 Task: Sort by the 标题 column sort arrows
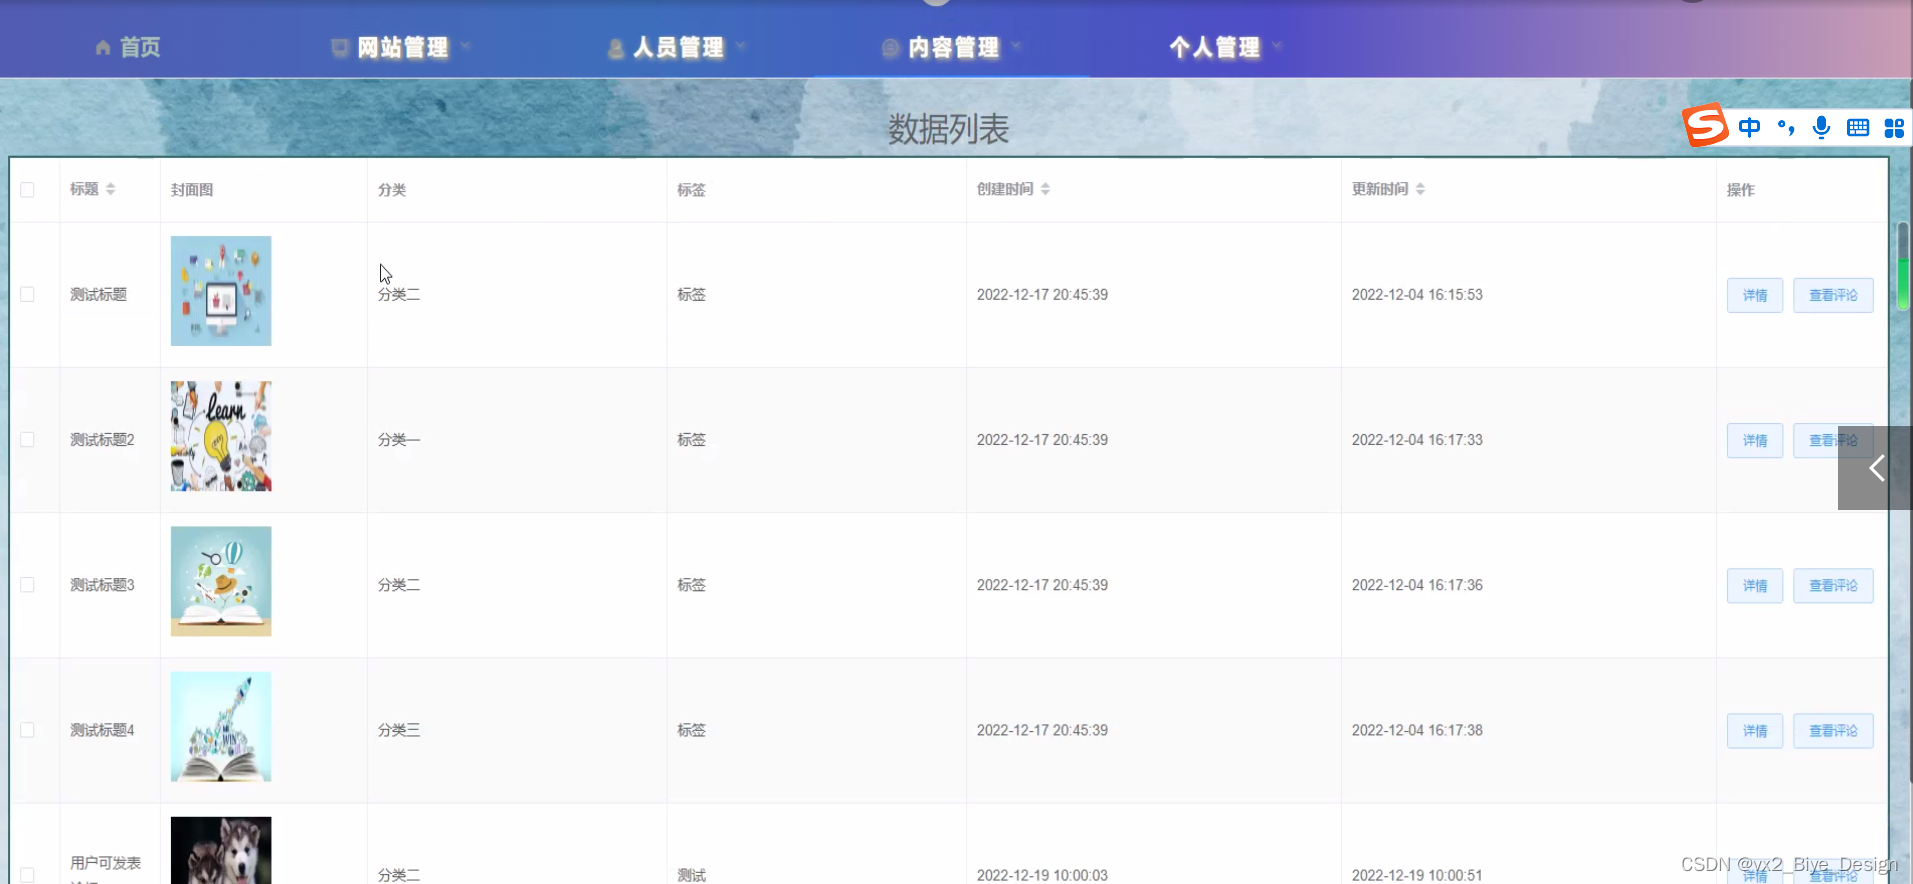click(110, 189)
